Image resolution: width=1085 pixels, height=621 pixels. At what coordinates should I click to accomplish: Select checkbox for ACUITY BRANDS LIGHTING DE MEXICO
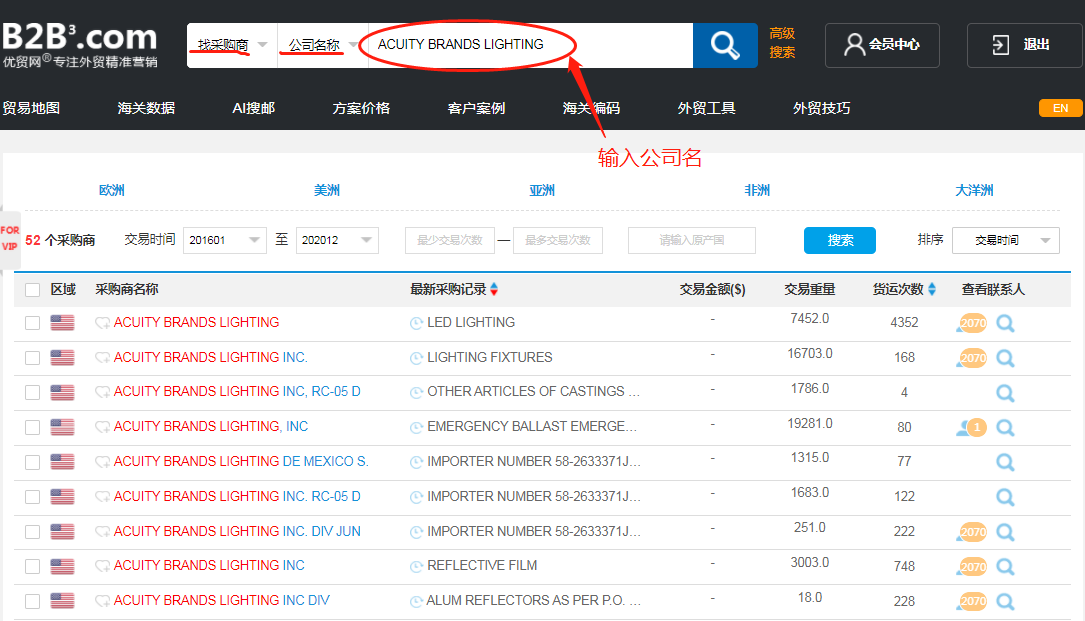click(x=33, y=462)
